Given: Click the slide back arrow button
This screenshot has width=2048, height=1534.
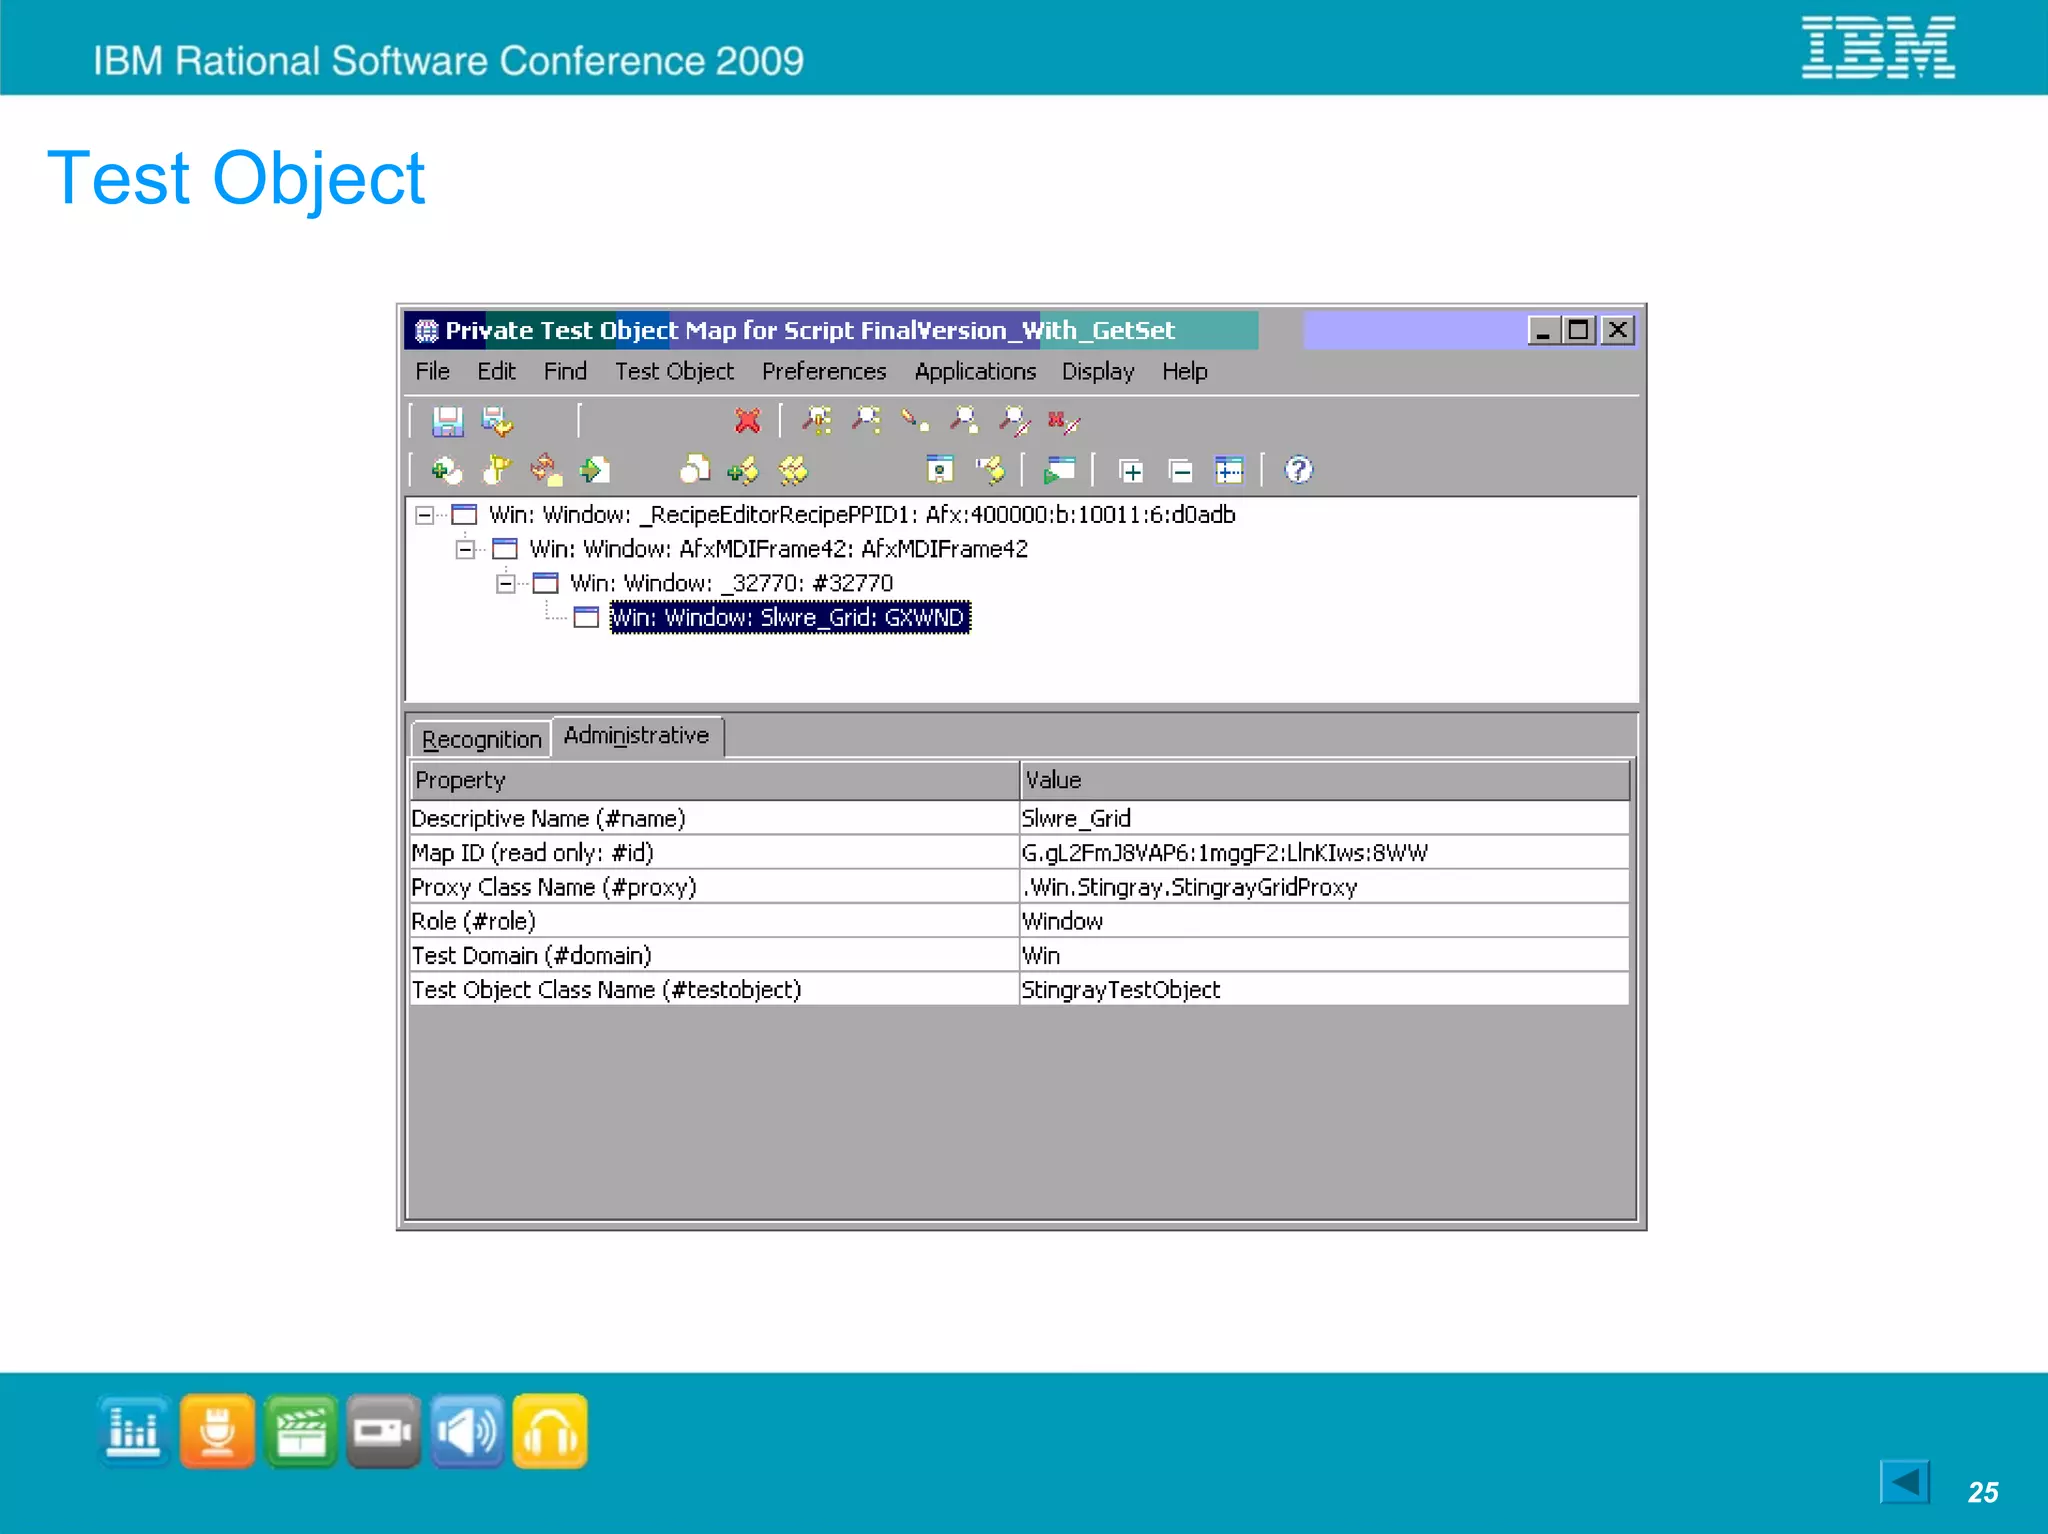Looking at the screenshot, I should pos(1905,1481).
